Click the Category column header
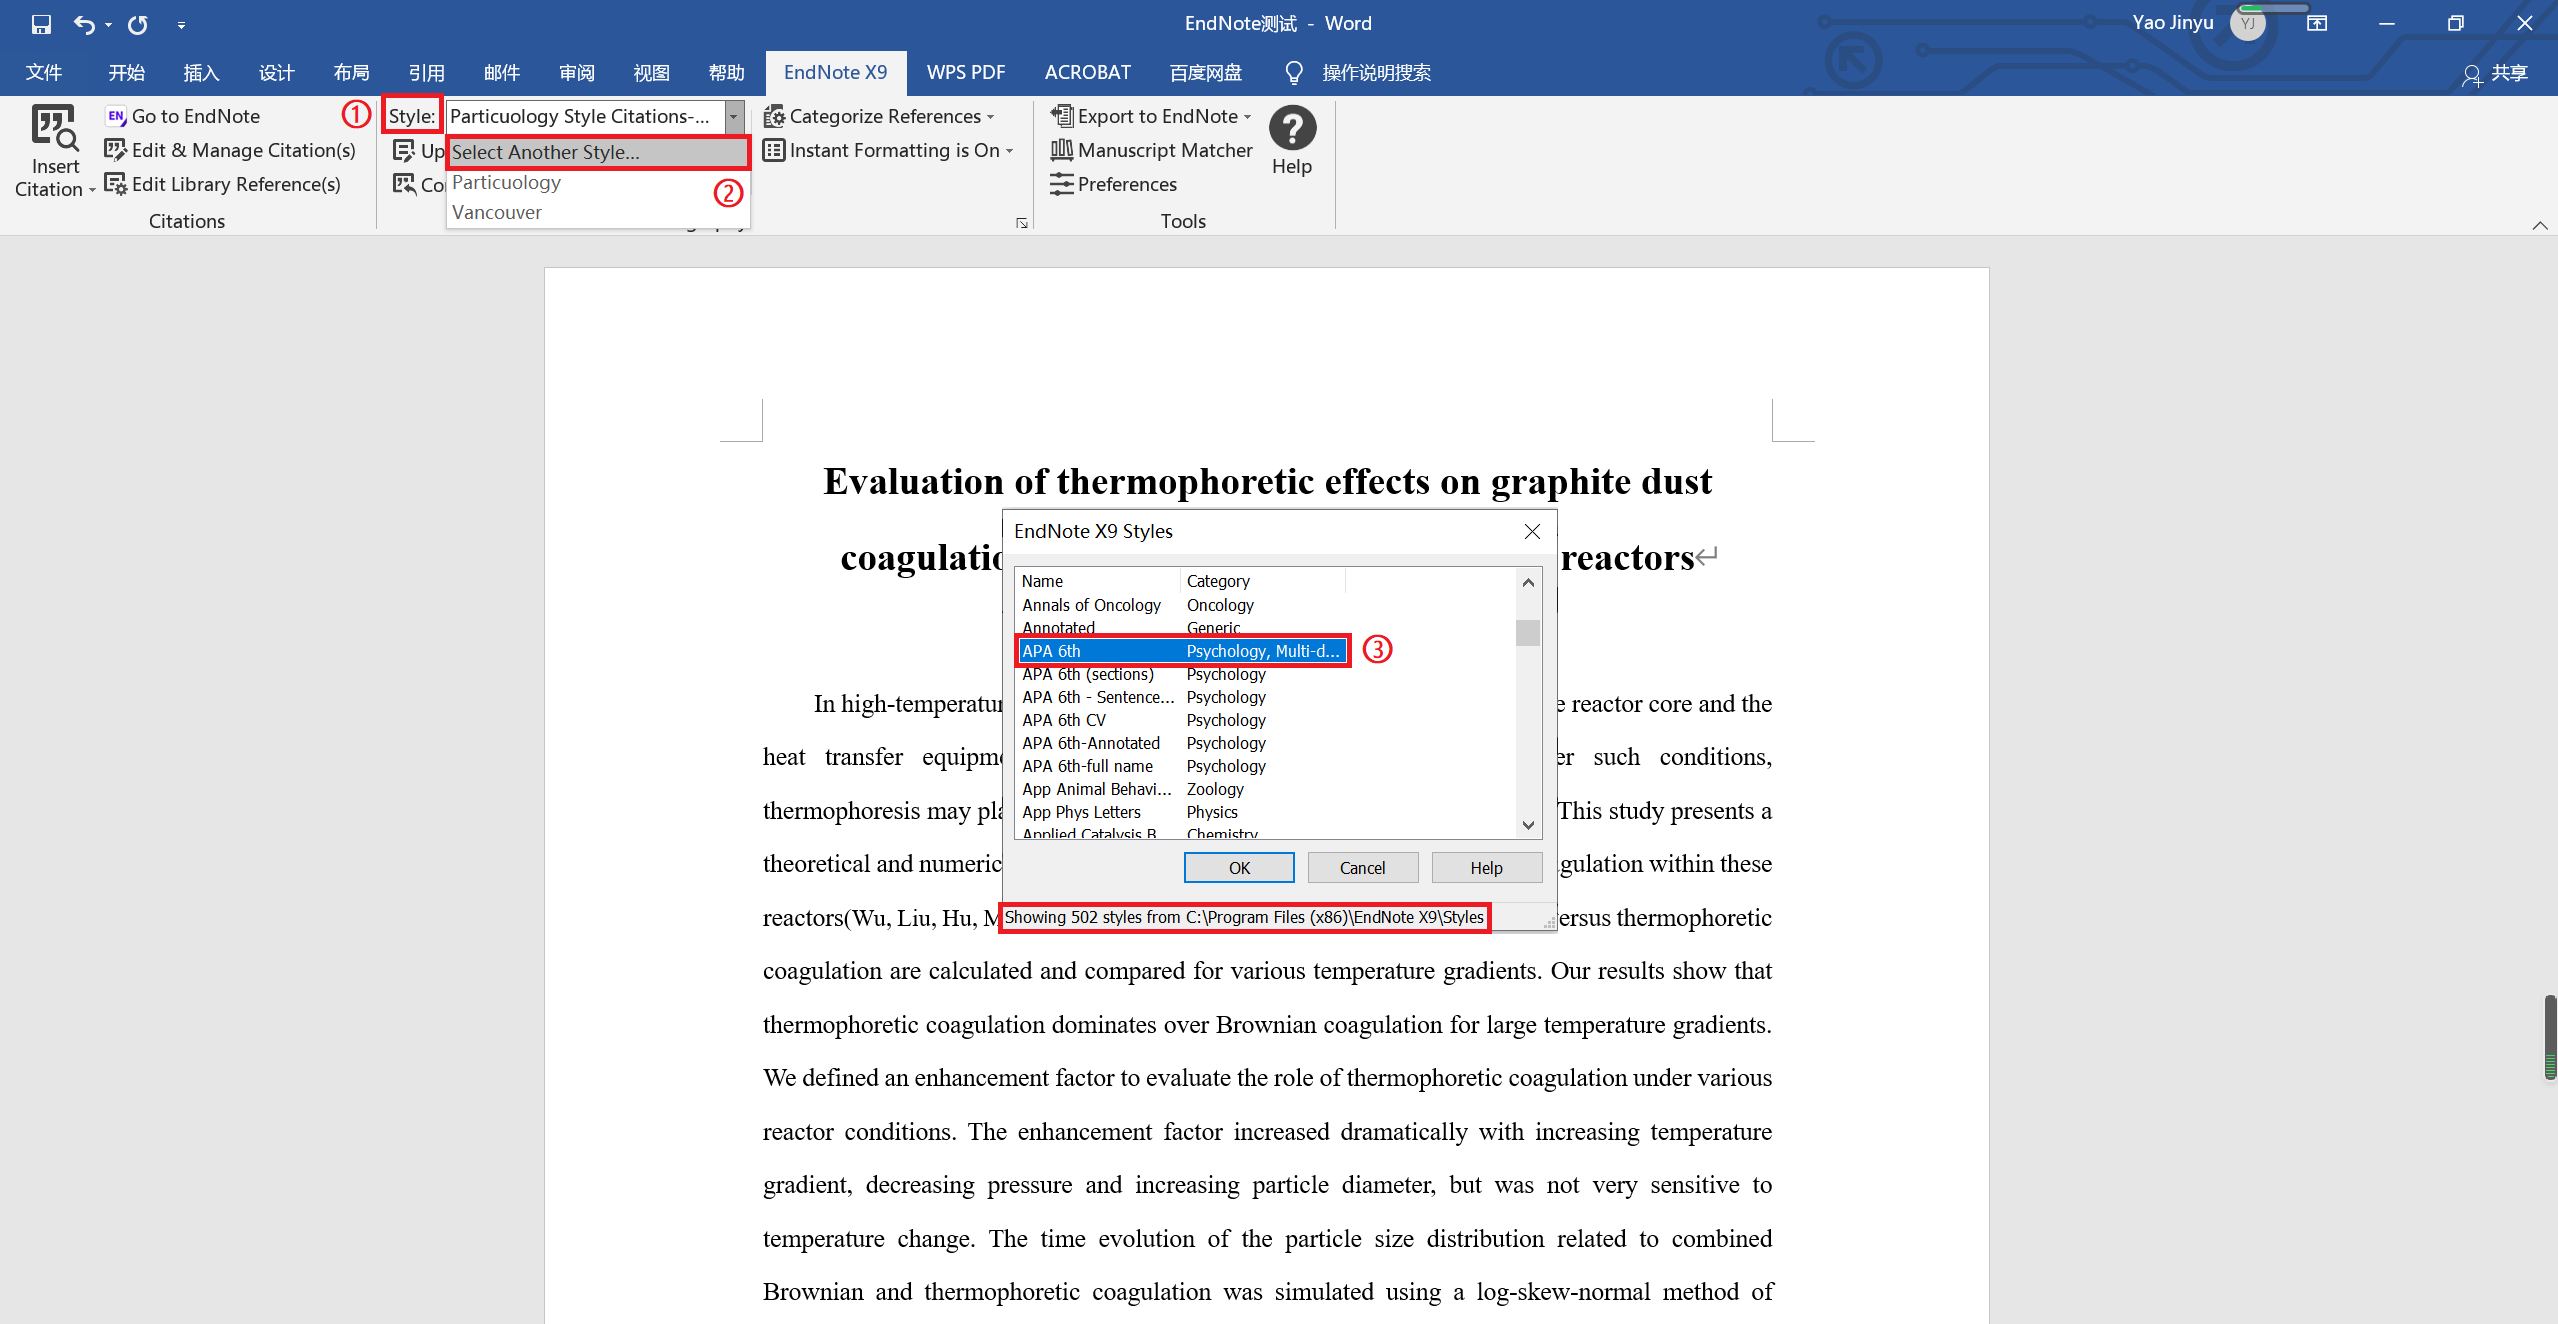2558x1324 pixels. (1263, 581)
